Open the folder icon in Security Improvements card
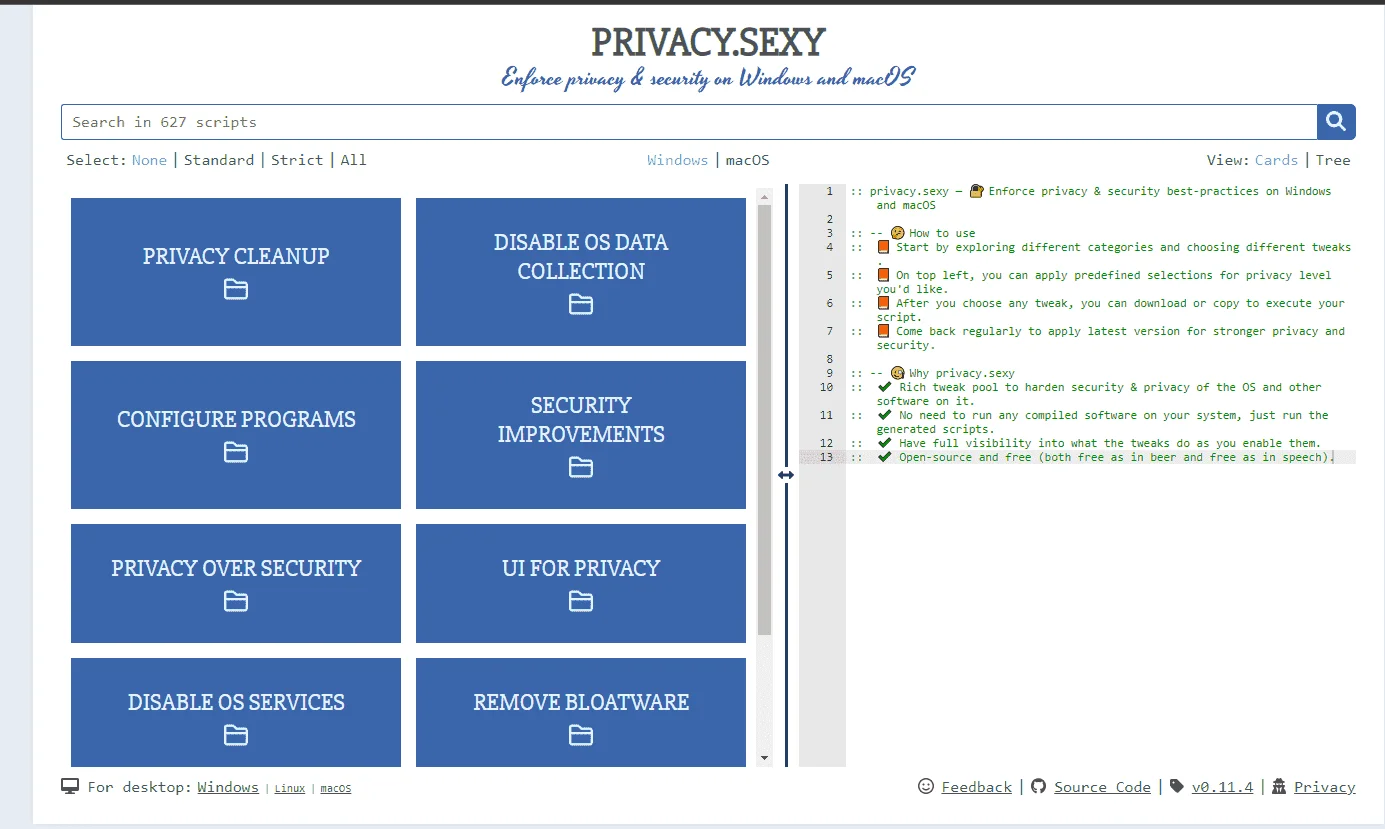 coord(581,467)
